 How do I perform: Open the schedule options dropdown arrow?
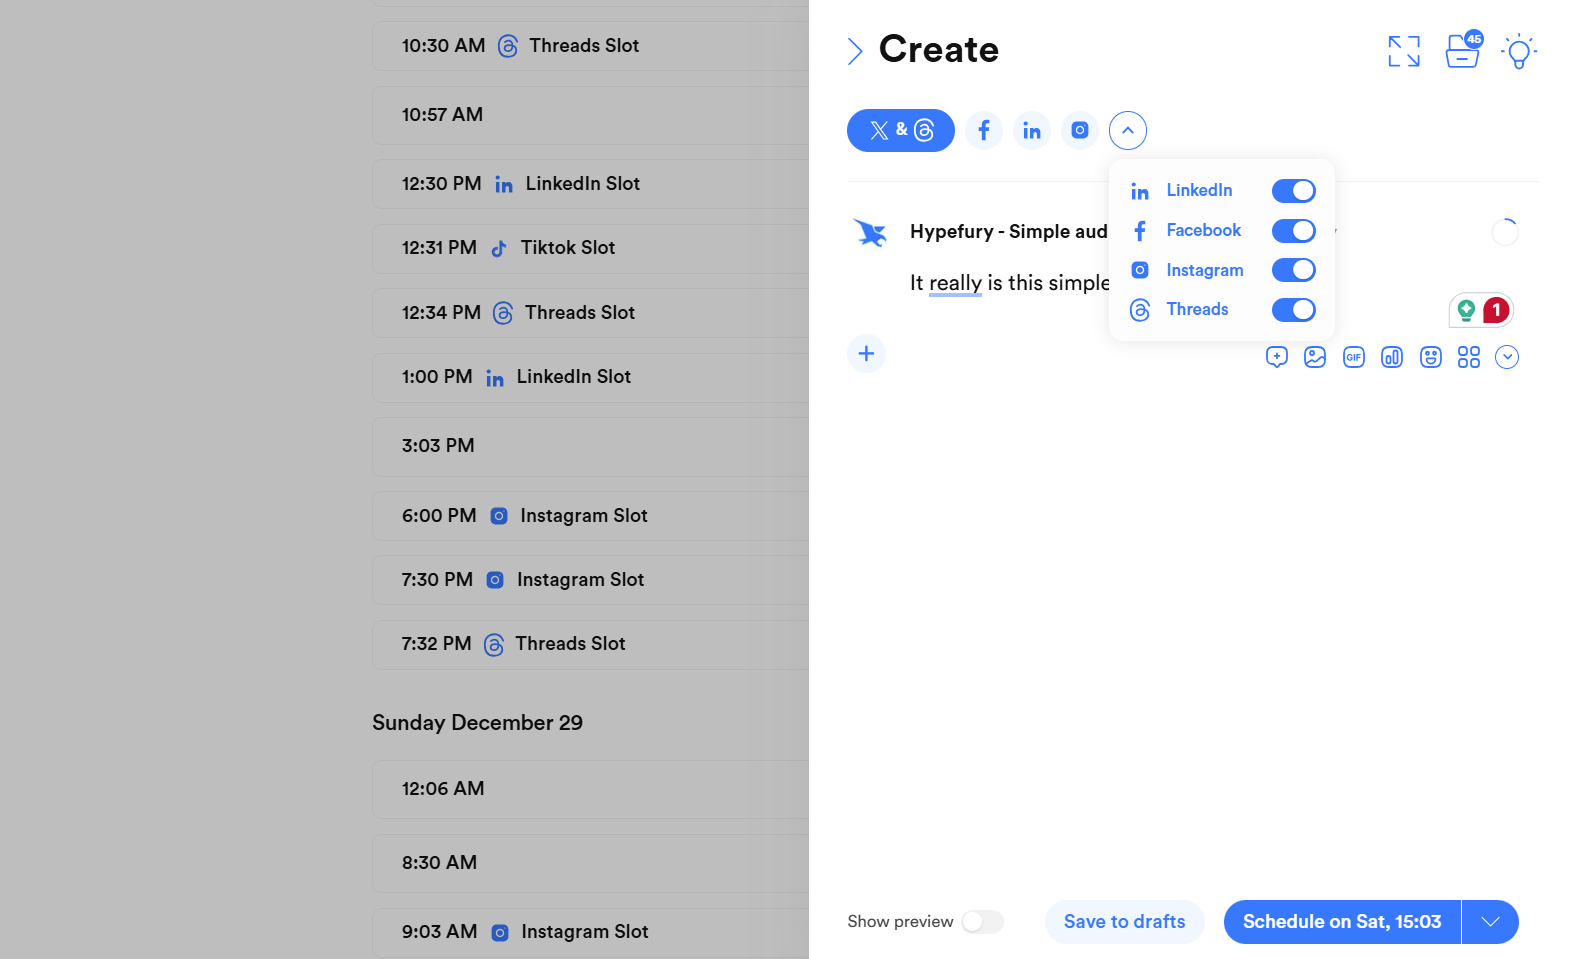point(1490,922)
